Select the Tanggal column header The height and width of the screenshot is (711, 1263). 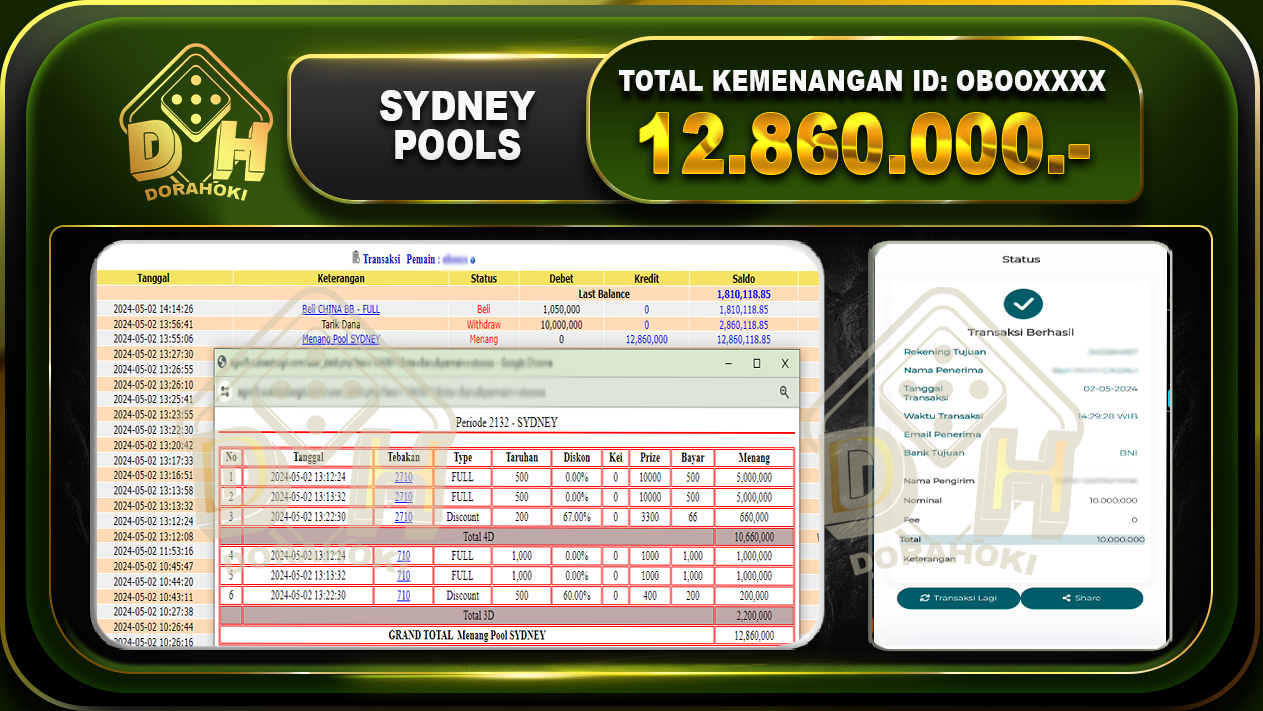click(x=152, y=278)
